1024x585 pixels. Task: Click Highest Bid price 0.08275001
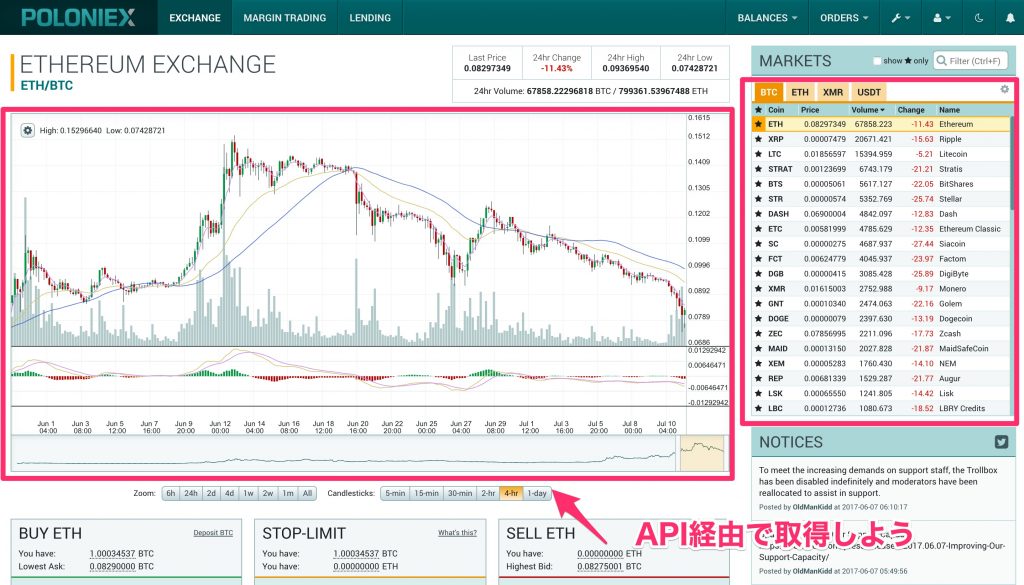[x=600, y=567]
